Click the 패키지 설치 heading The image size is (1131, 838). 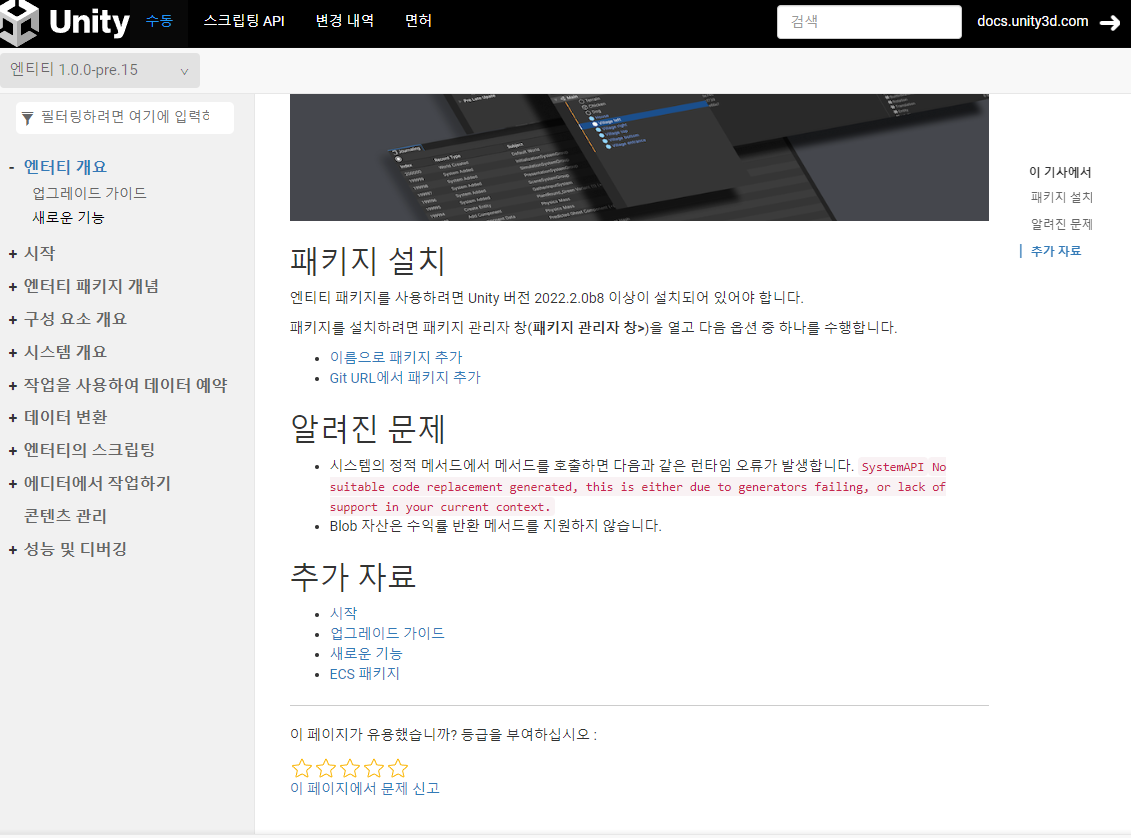point(367,260)
